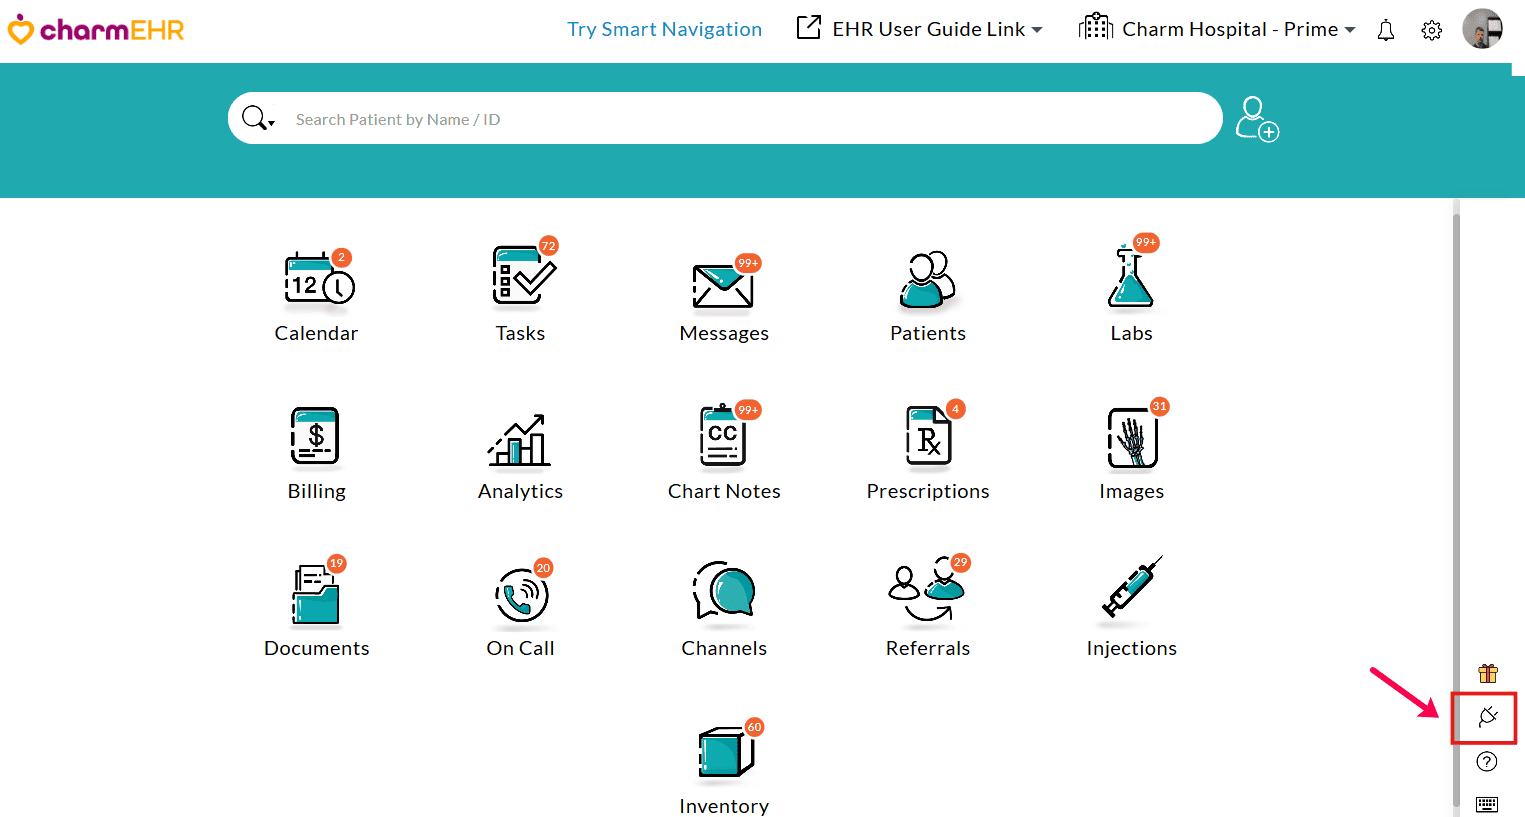Open notifications bell
Image resolution: width=1525 pixels, height=817 pixels.
click(x=1385, y=30)
